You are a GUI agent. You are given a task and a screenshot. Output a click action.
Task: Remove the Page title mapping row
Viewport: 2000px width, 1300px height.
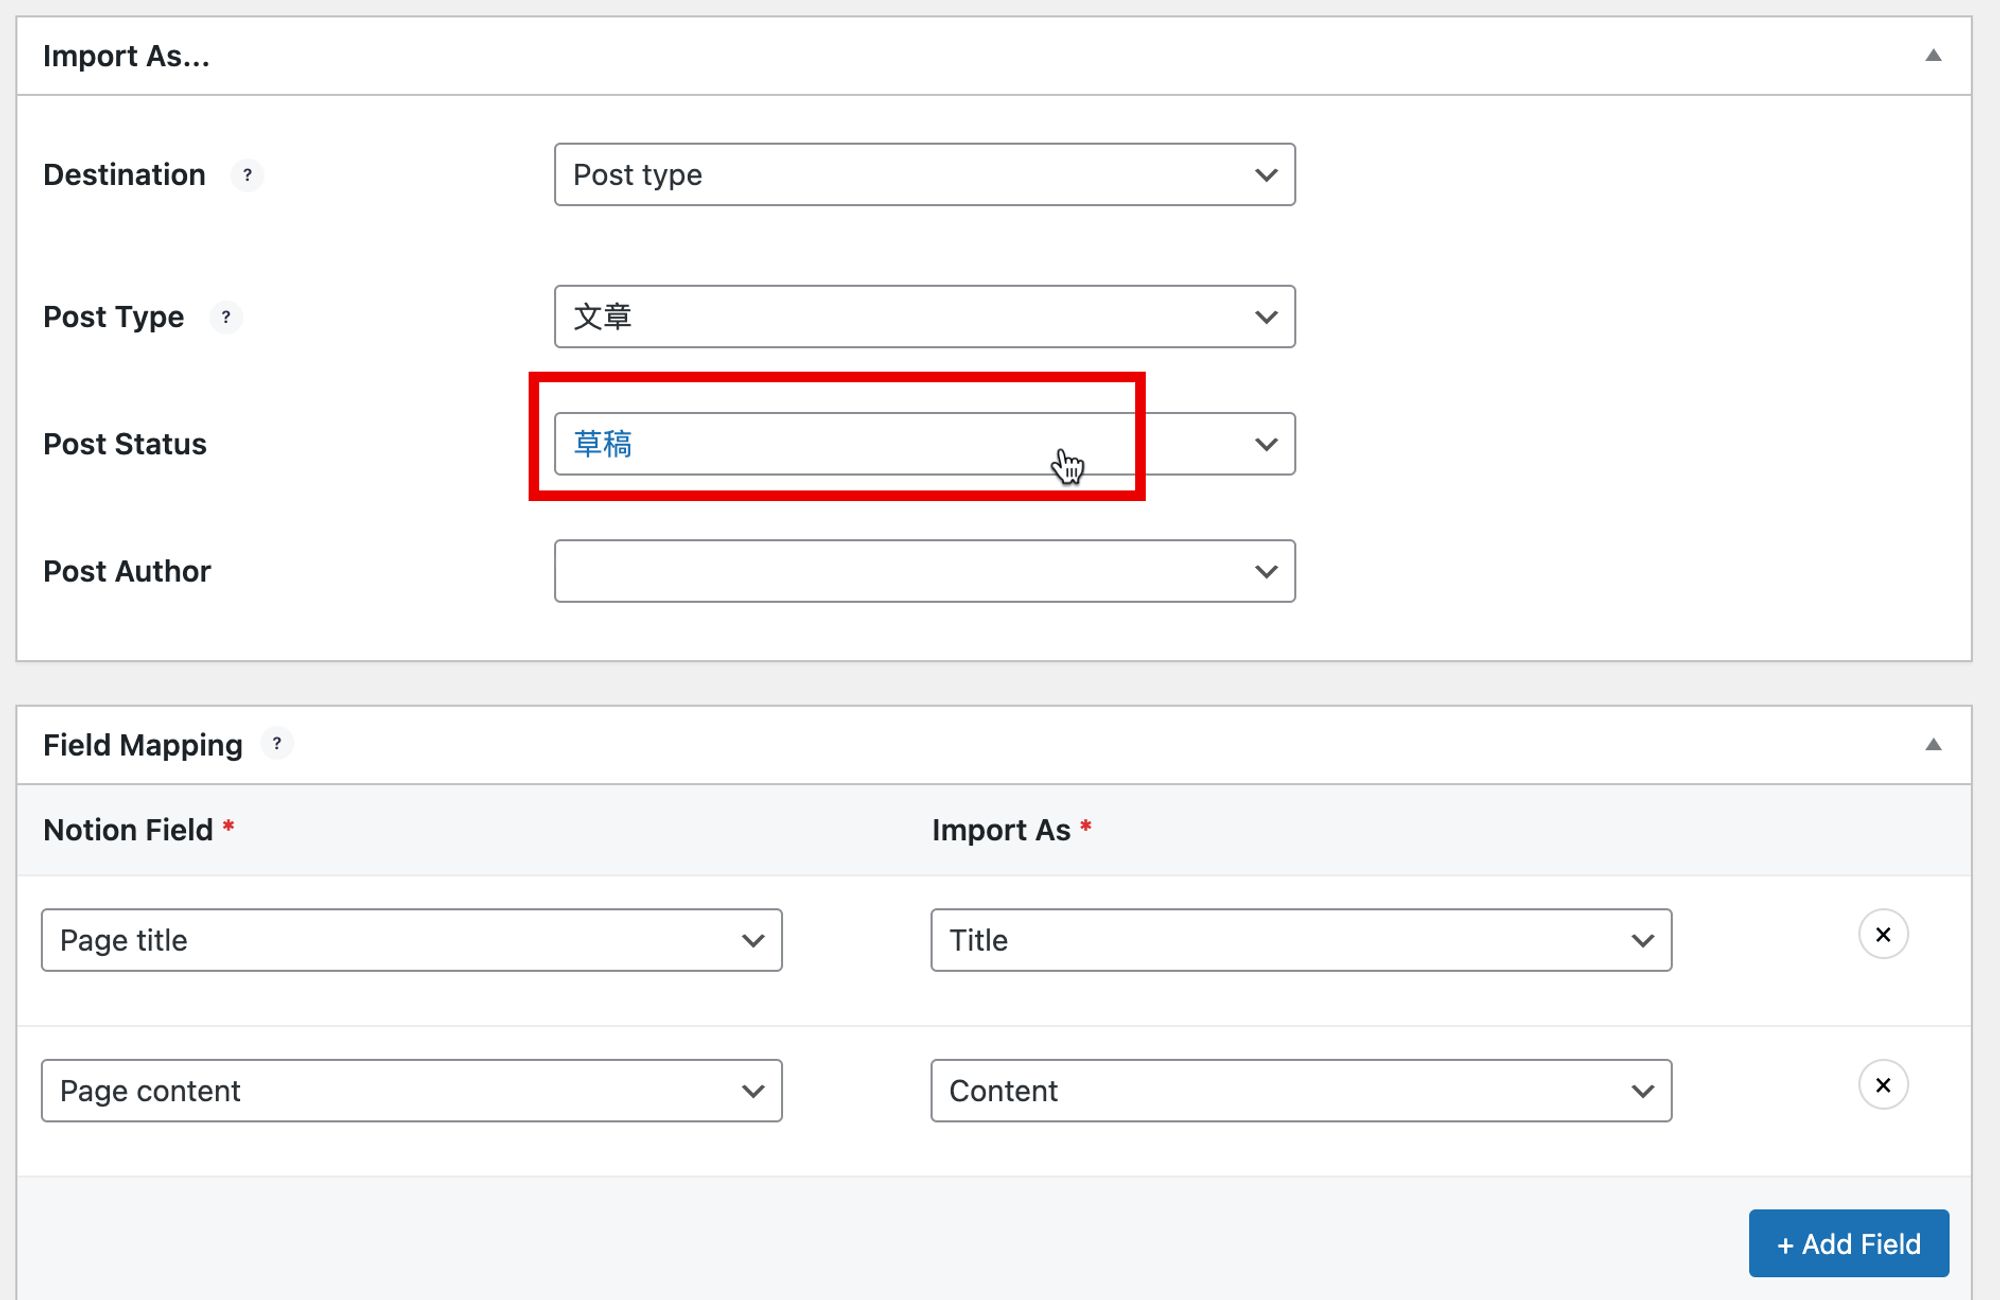pyautogui.click(x=1883, y=935)
